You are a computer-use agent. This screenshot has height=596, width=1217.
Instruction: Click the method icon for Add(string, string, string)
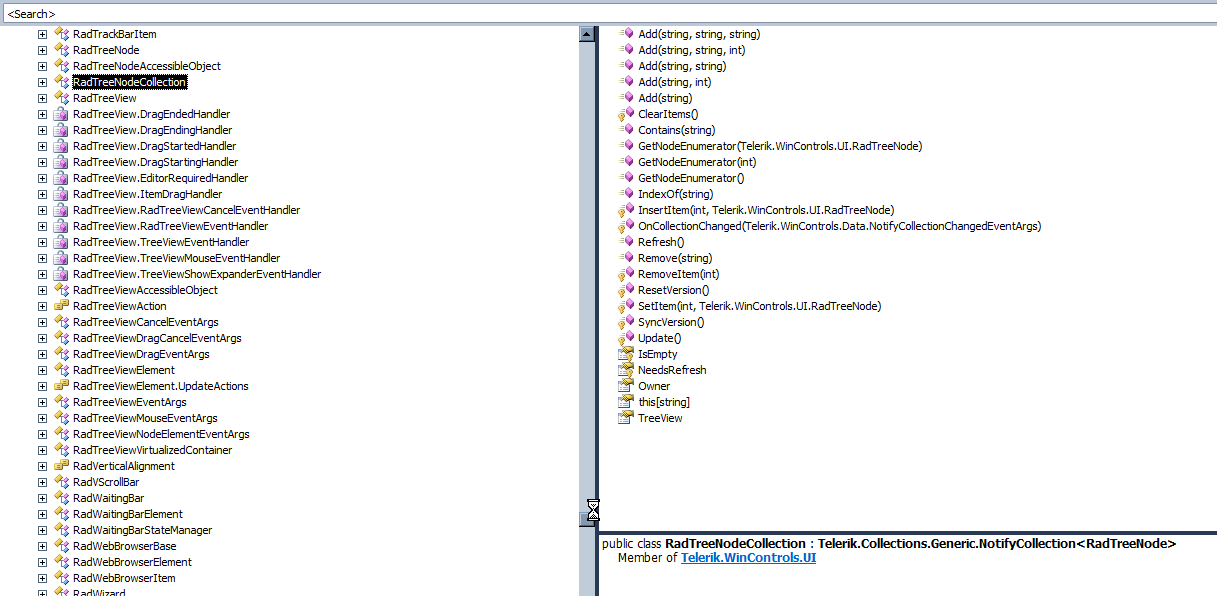626,34
